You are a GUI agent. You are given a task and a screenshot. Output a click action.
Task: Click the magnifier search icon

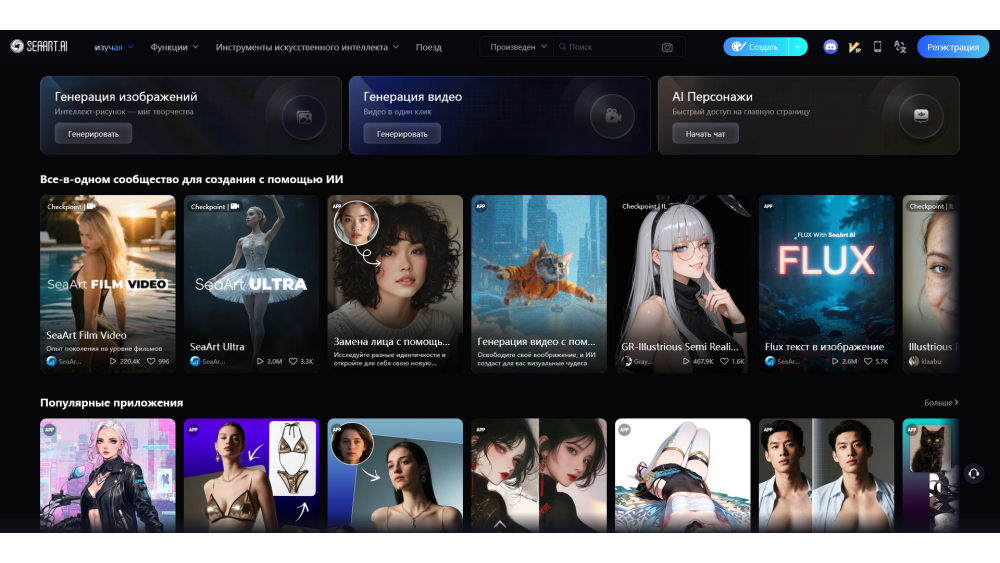click(x=562, y=47)
